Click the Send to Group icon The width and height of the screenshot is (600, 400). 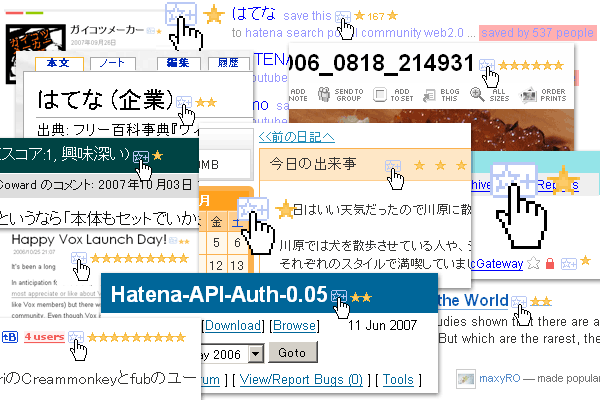[x=324, y=94]
